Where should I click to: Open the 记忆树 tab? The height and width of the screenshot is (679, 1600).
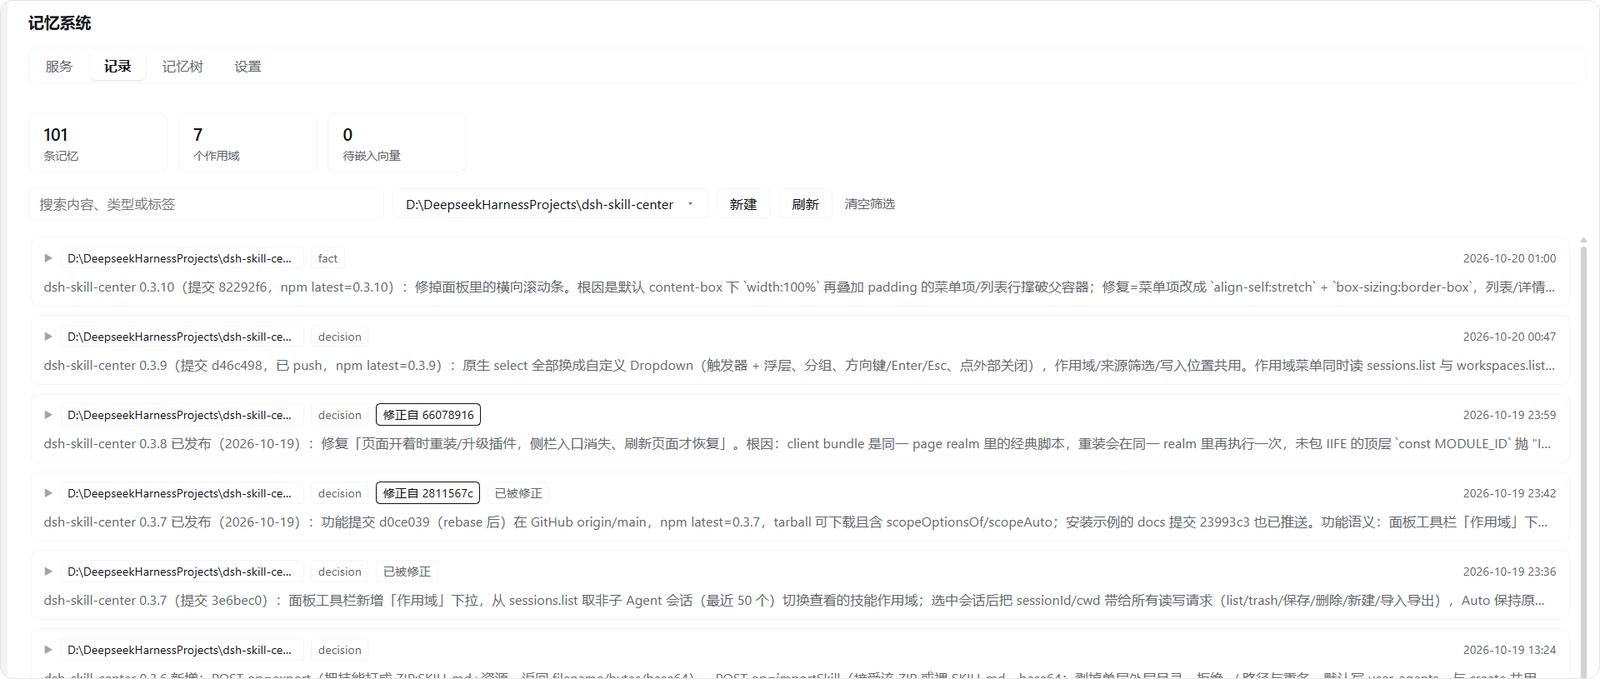183,66
